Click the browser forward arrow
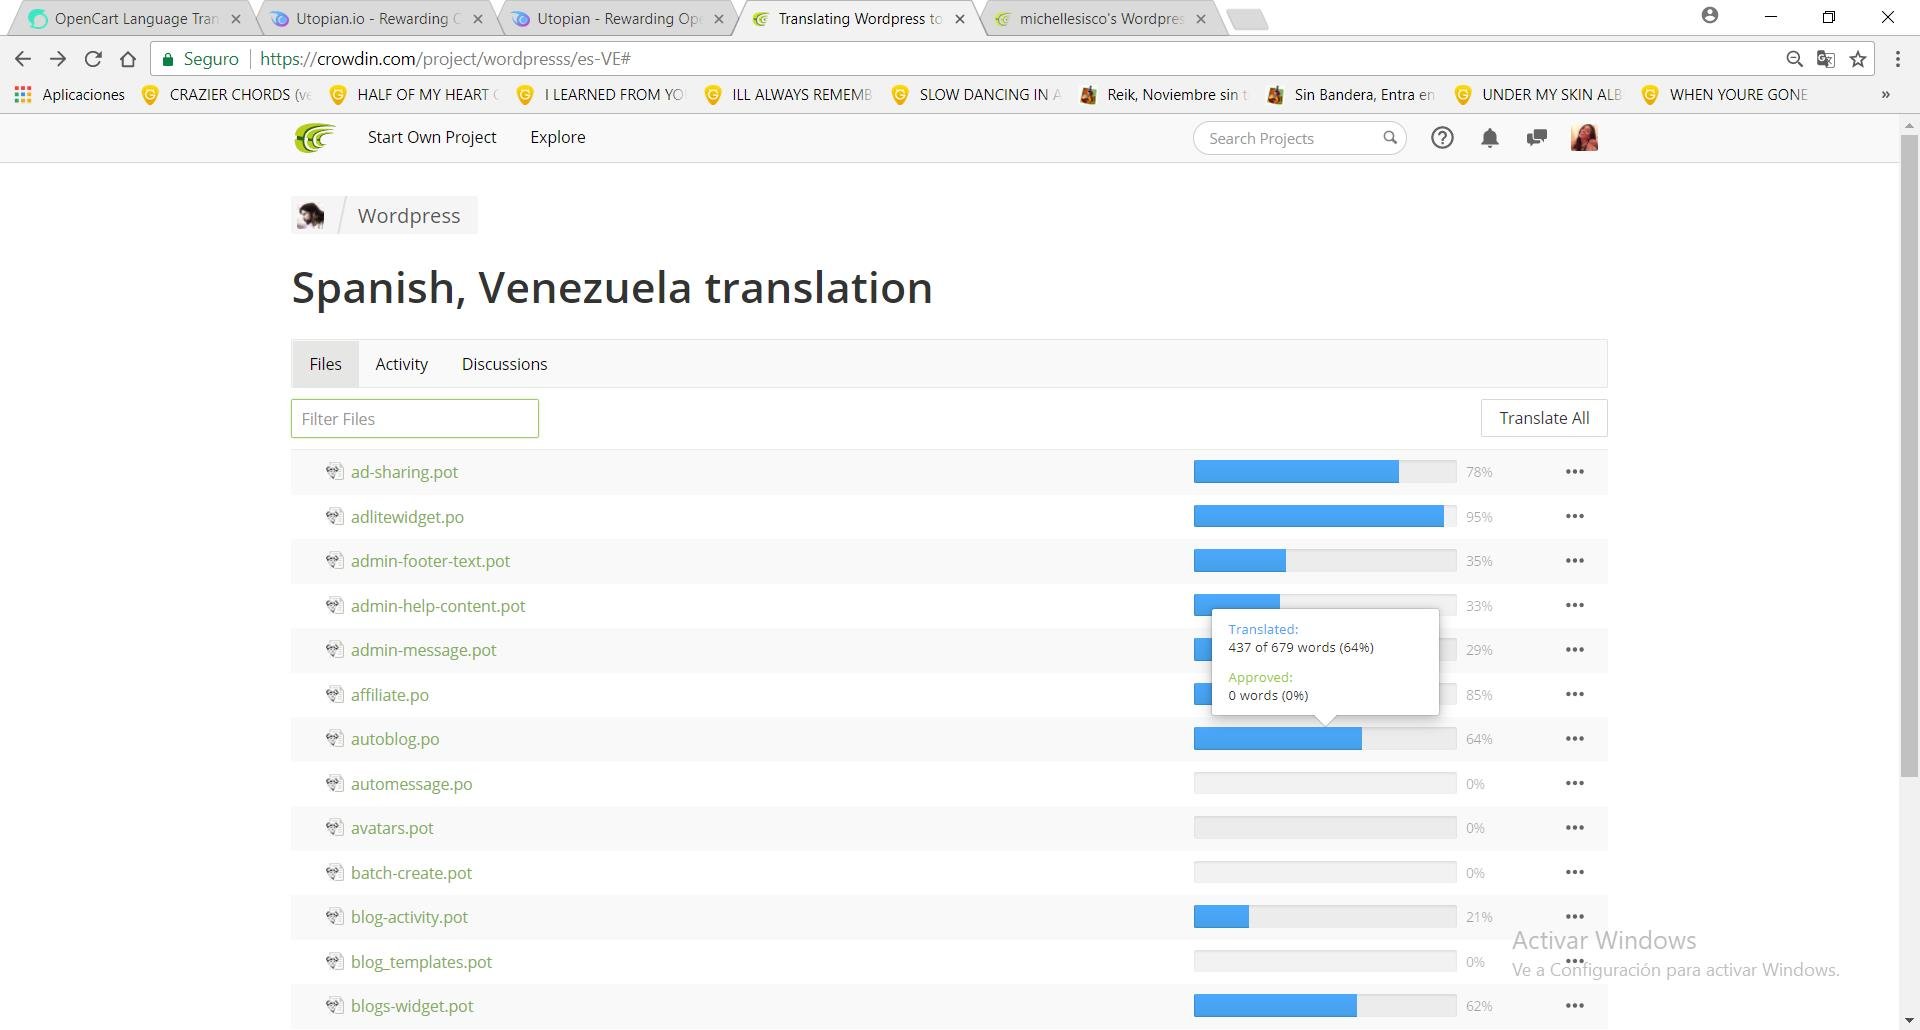 57,59
